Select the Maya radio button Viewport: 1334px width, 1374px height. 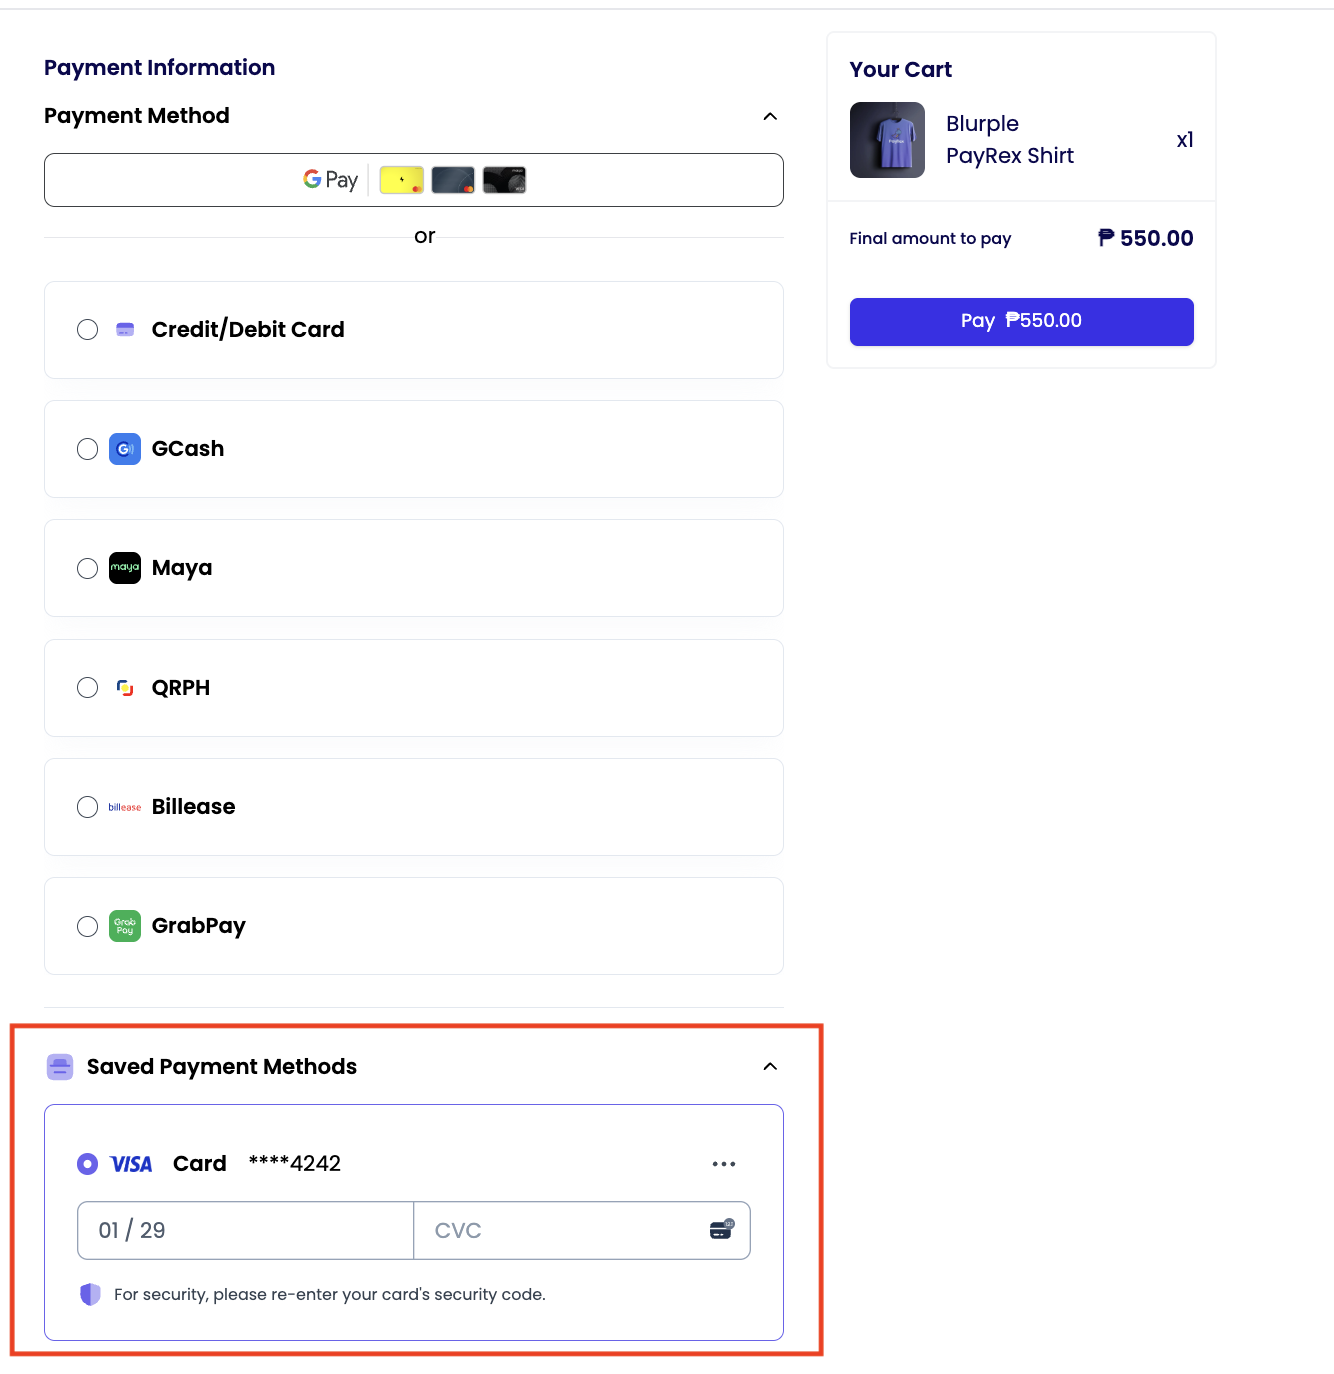coord(88,568)
